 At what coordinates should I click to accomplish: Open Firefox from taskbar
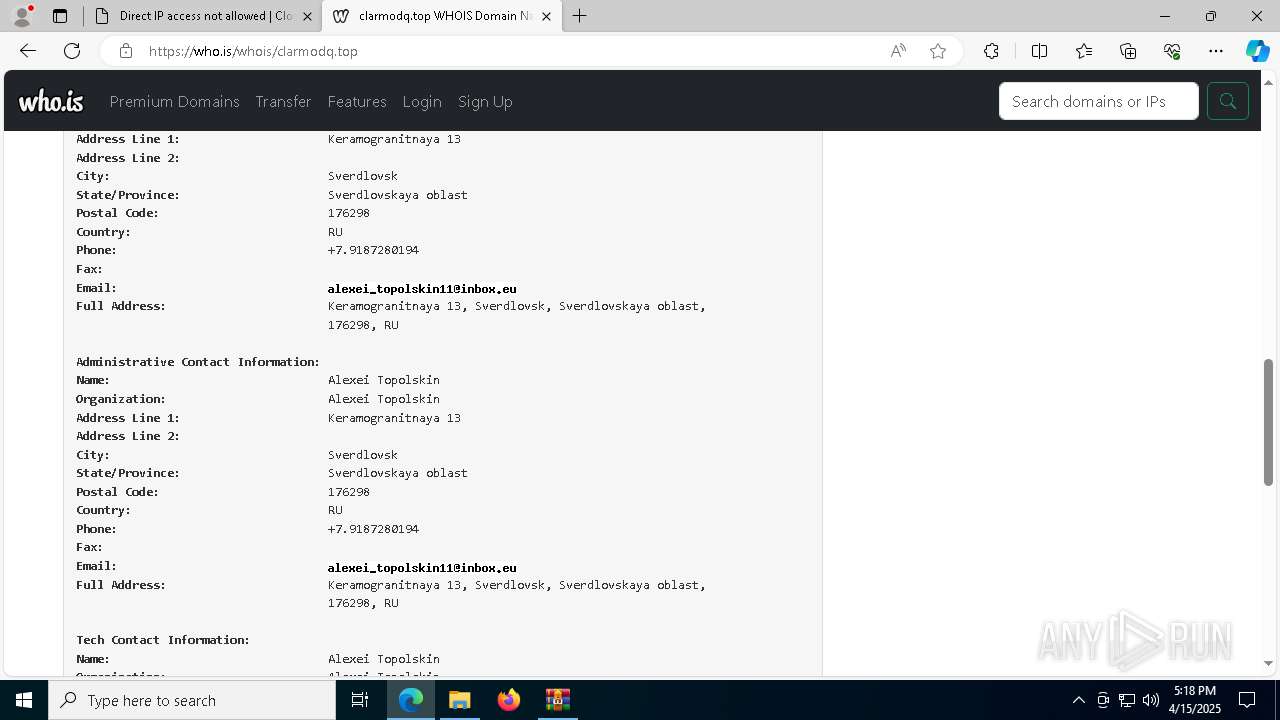click(x=508, y=700)
